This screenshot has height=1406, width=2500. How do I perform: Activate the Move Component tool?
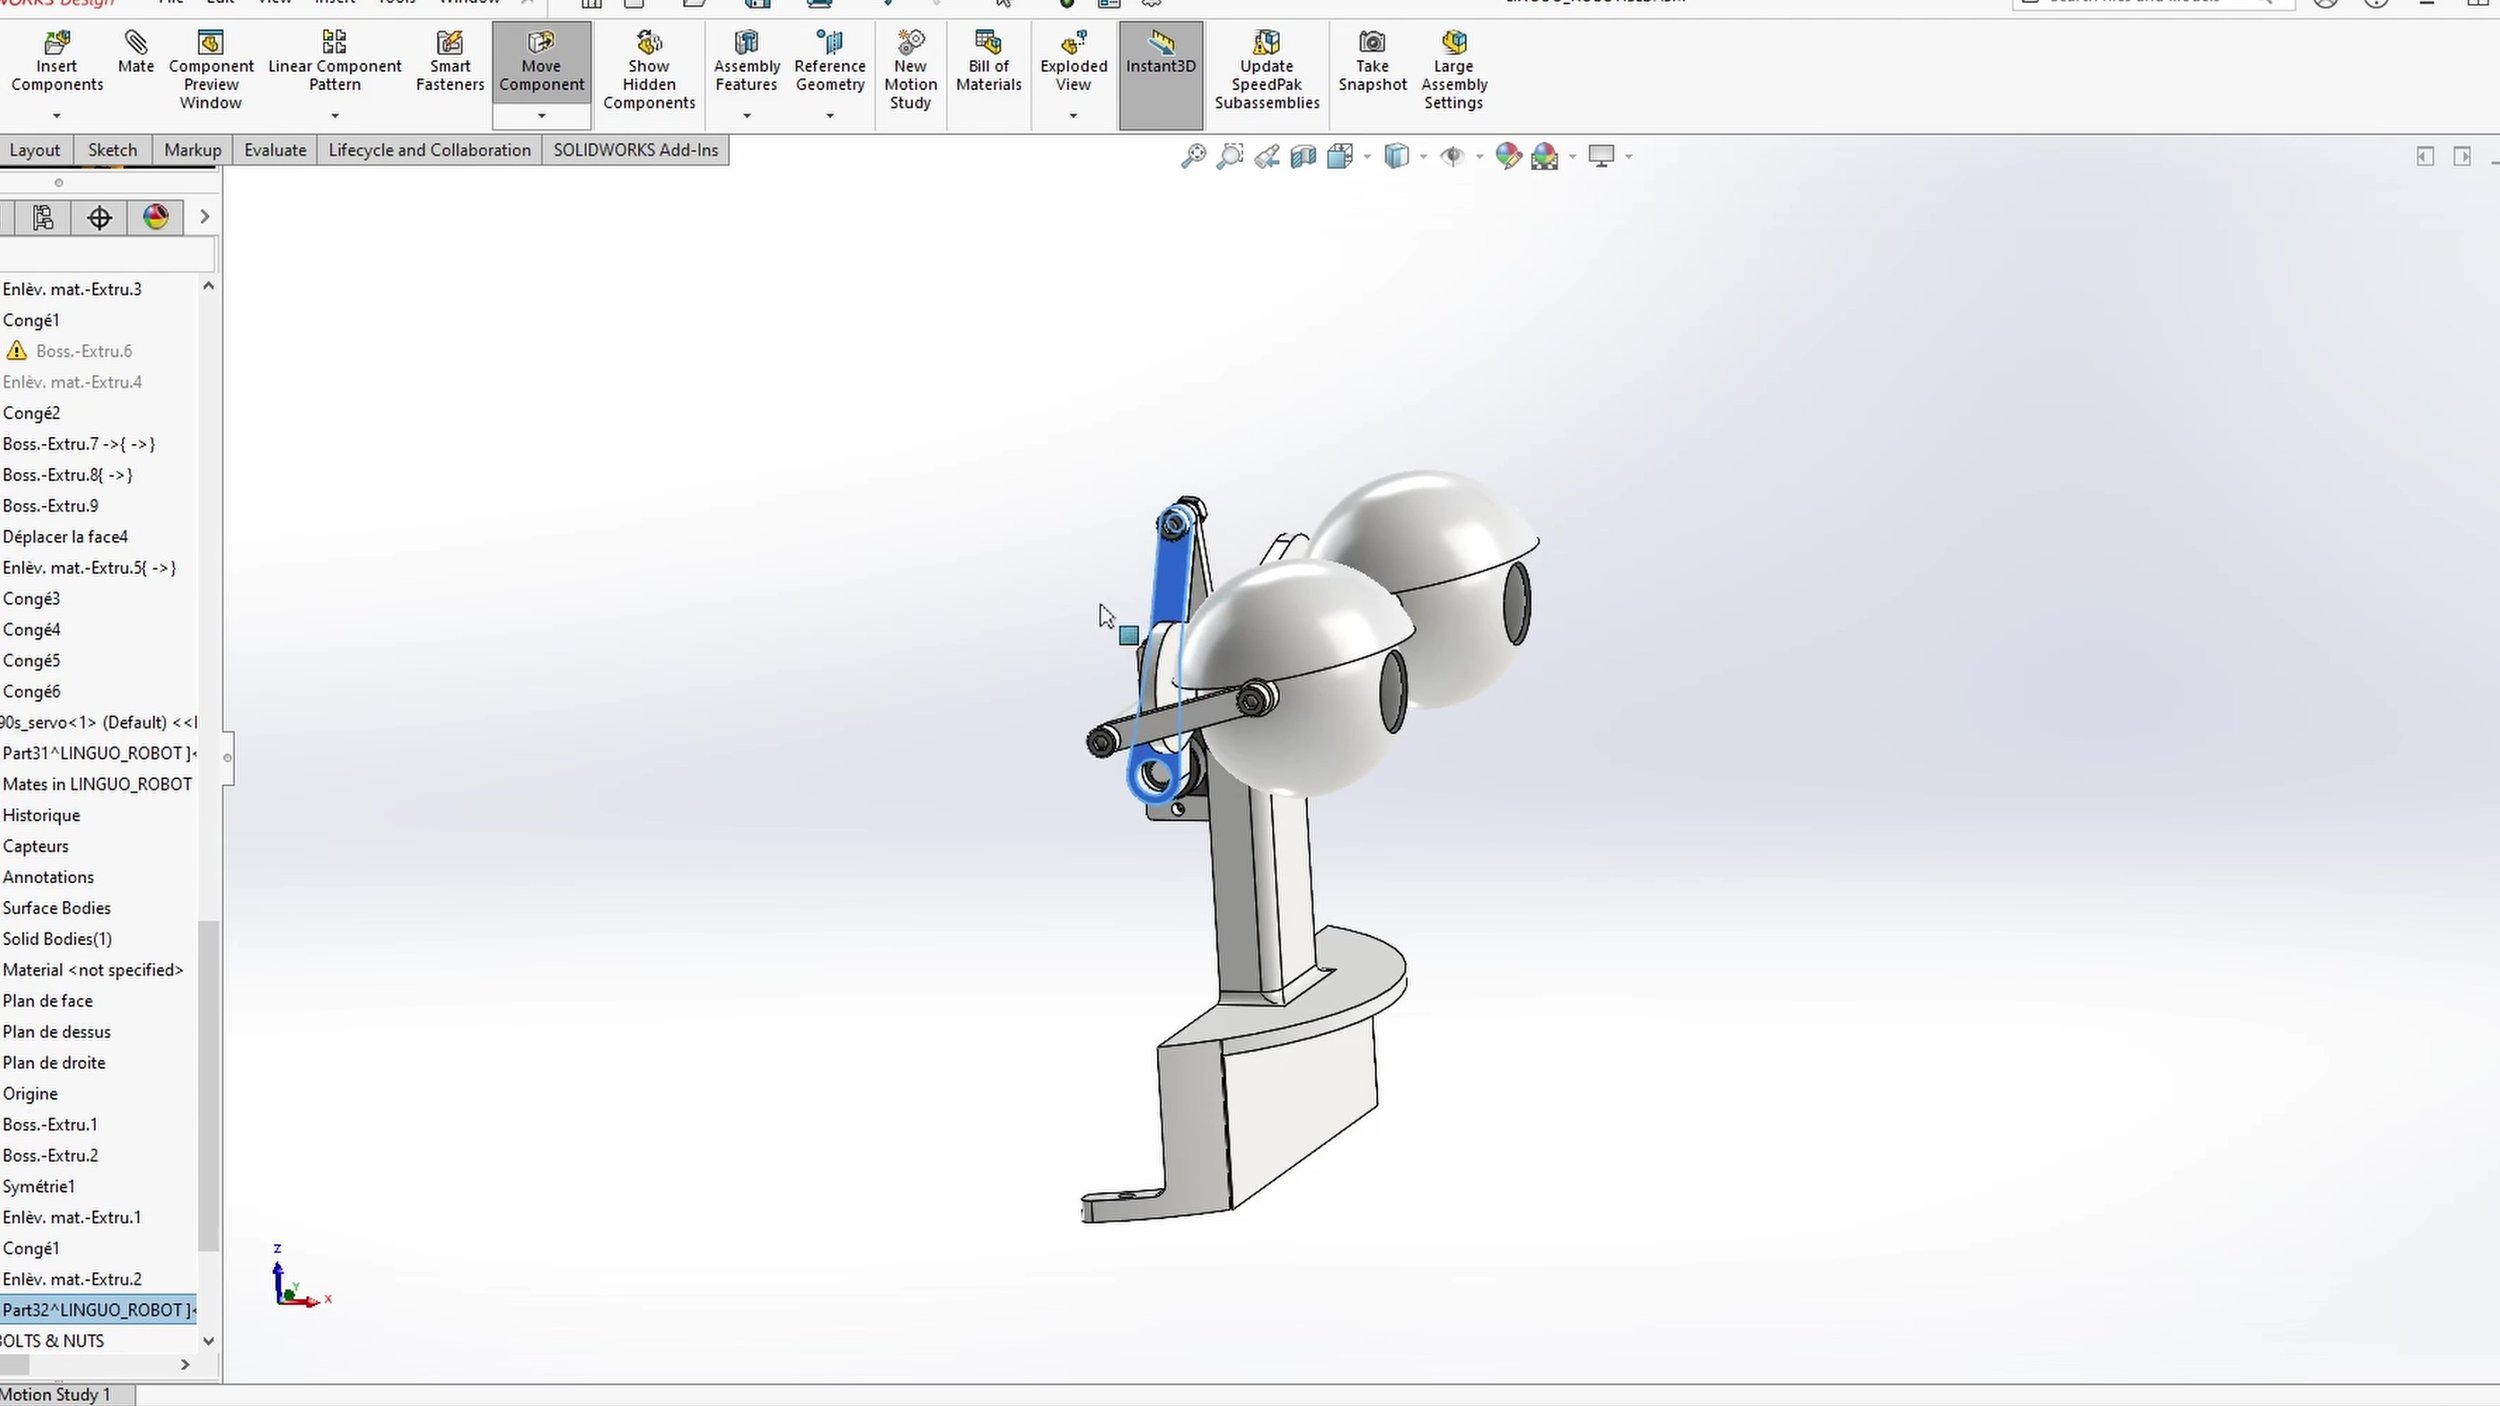pos(541,62)
